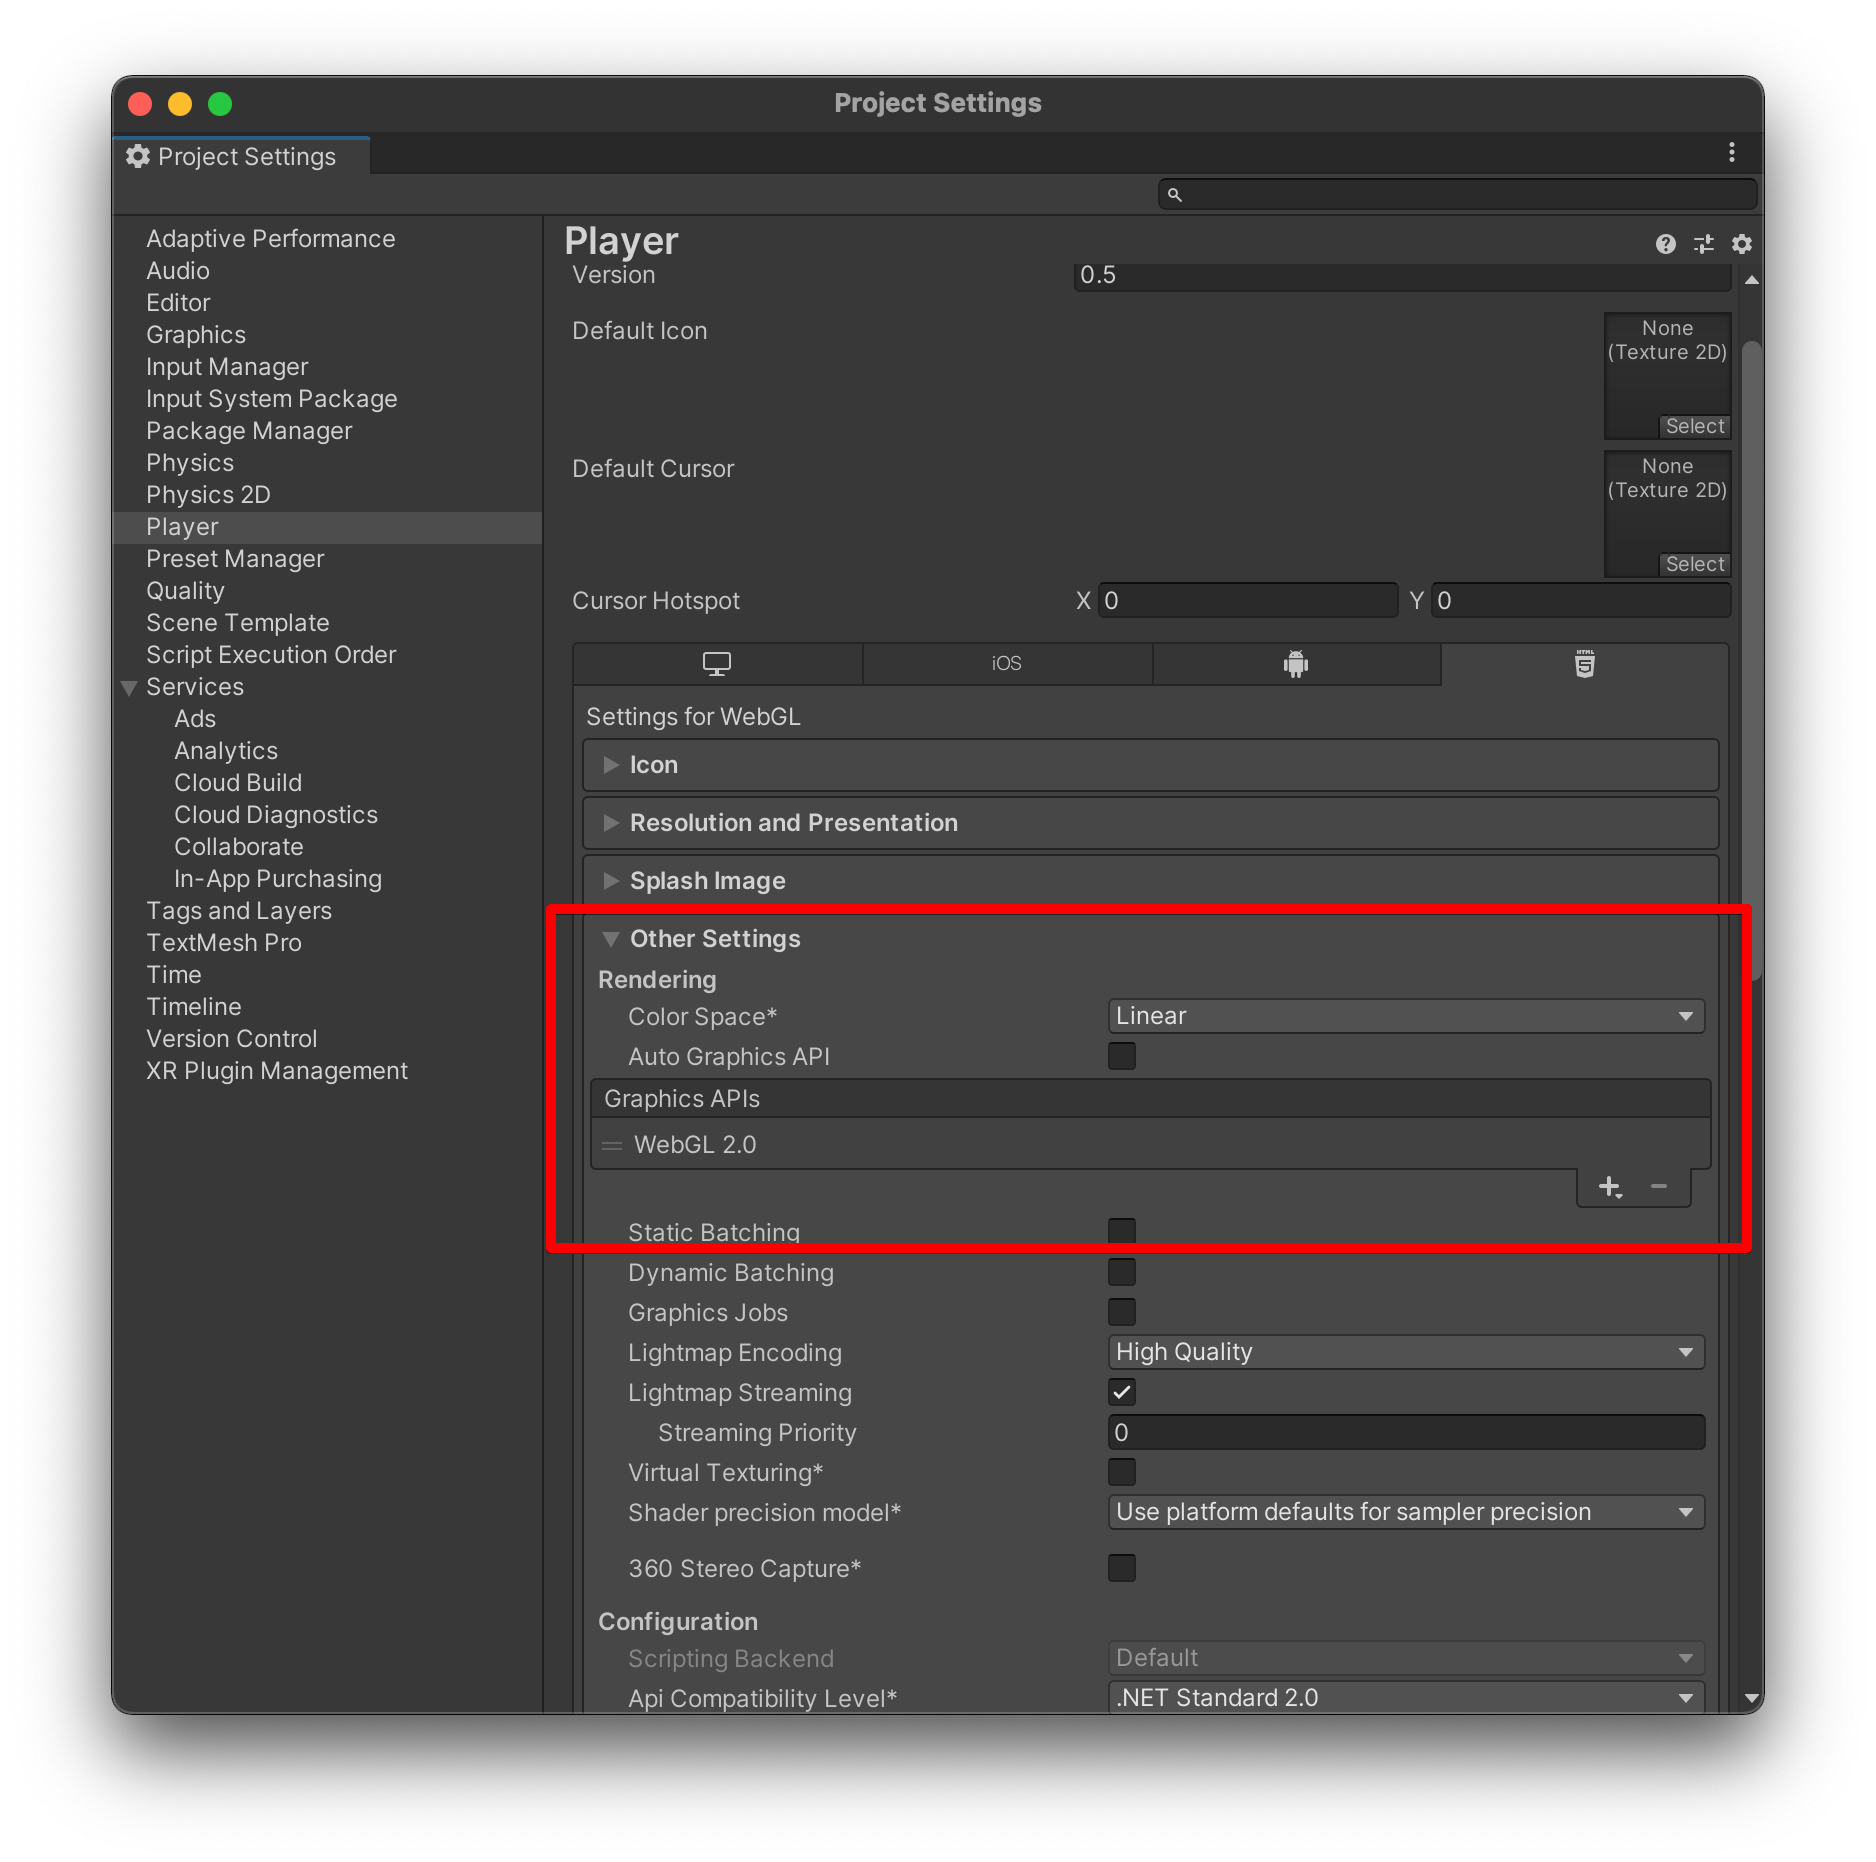Open the Quality settings category
Viewport: 1876px width, 1862px height.
pyautogui.click(x=185, y=591)
